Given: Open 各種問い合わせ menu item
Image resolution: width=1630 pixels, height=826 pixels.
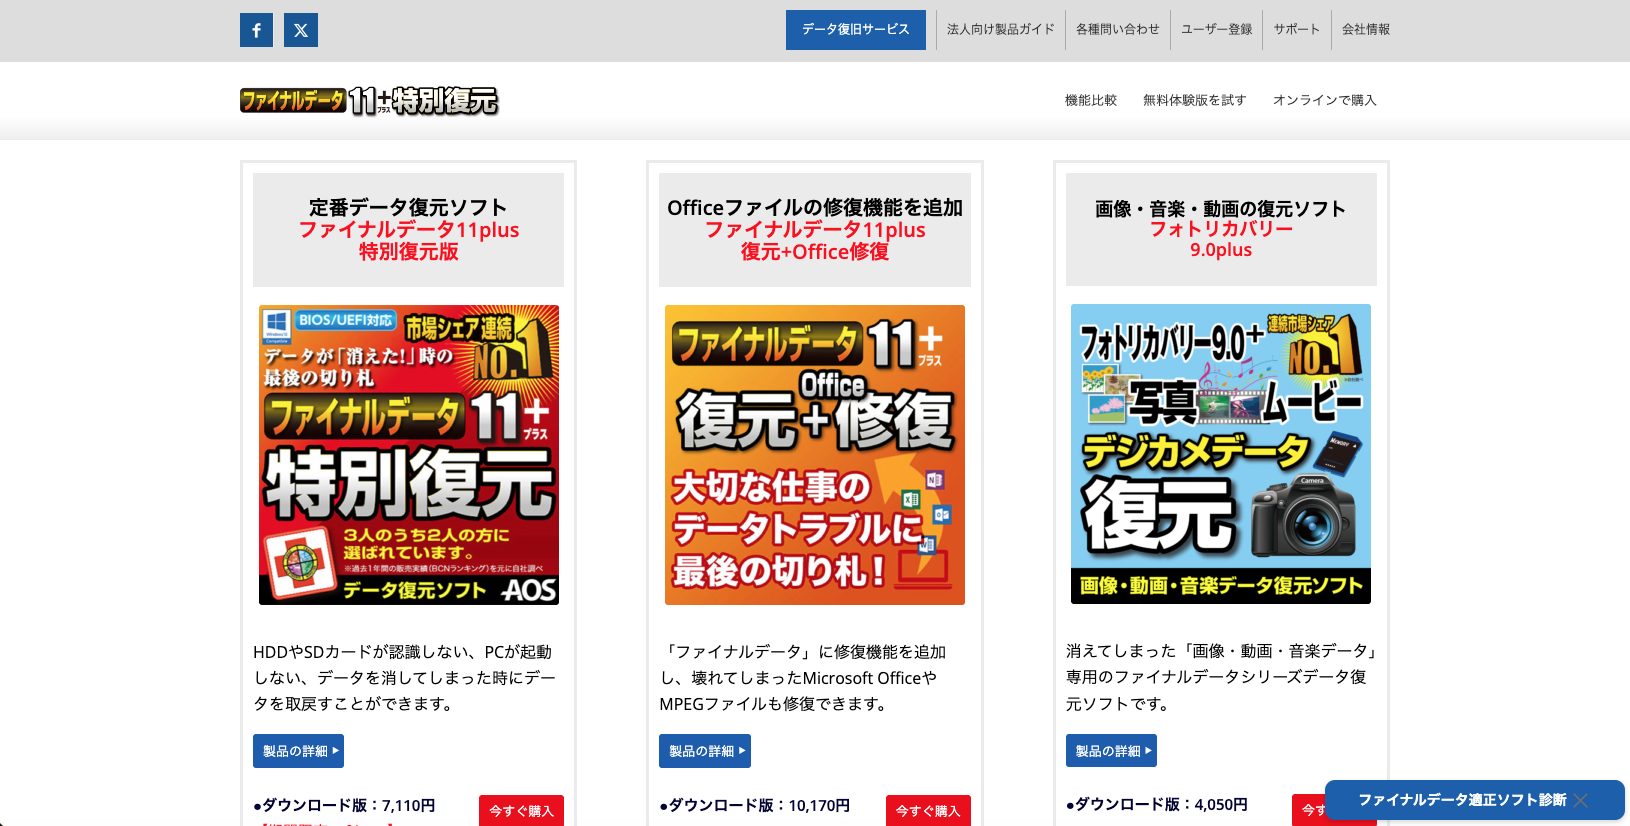Looking at the screenshot, I should 1118,30.
